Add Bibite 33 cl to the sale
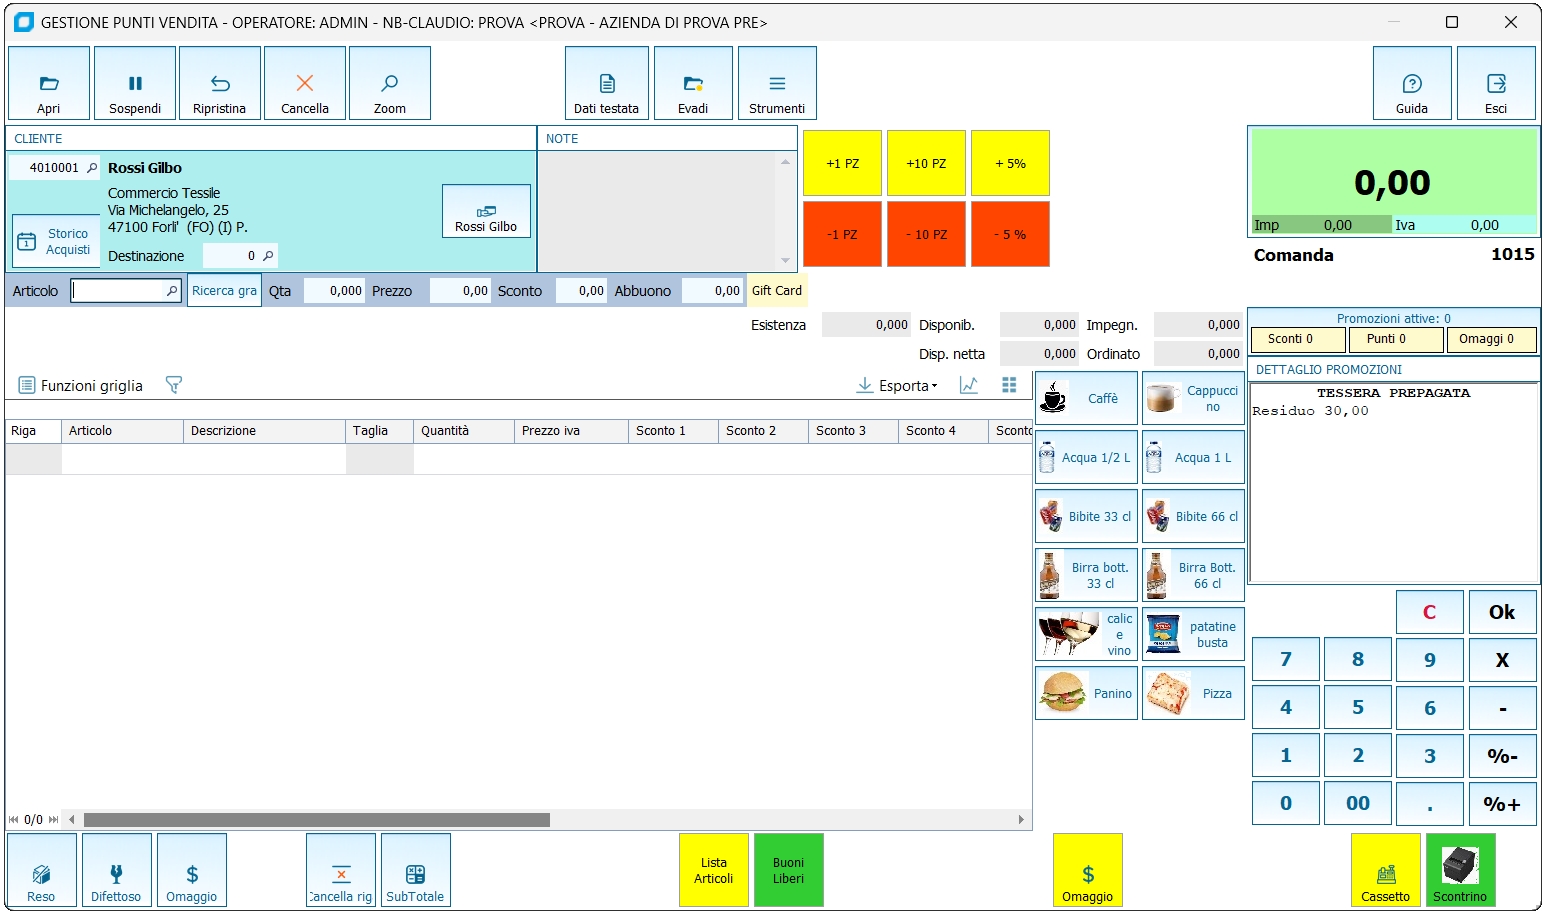The width and height of the screenshot is (1544, 913). click(1086, 516)
